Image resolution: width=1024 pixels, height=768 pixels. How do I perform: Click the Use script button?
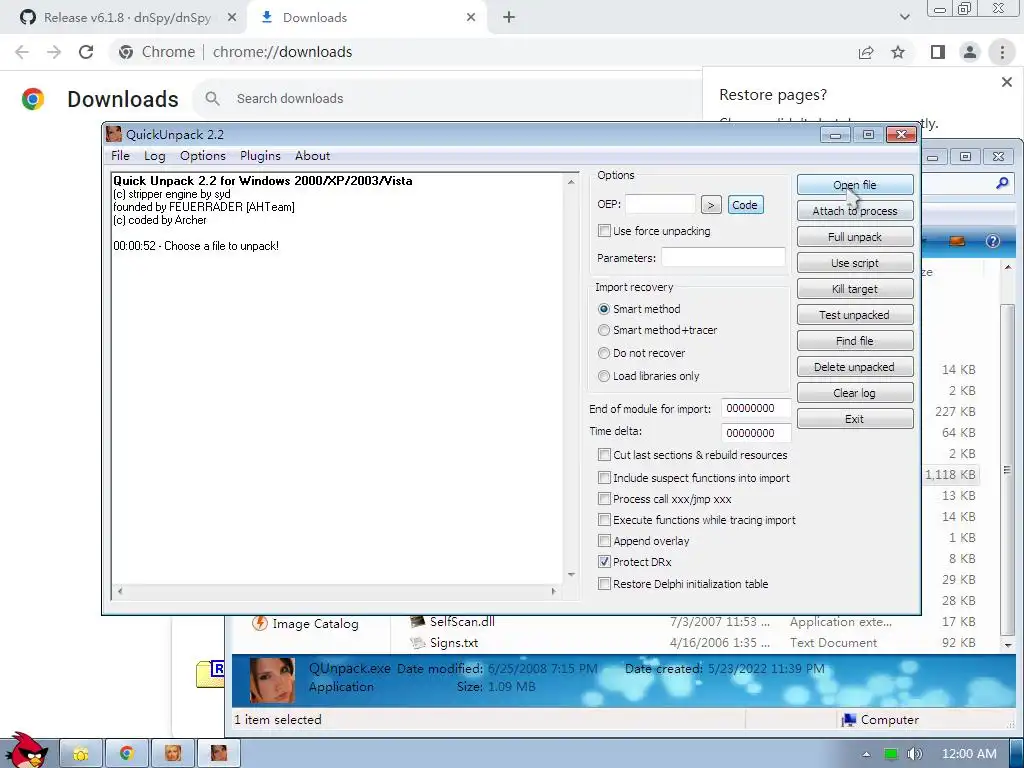(855, 263)
